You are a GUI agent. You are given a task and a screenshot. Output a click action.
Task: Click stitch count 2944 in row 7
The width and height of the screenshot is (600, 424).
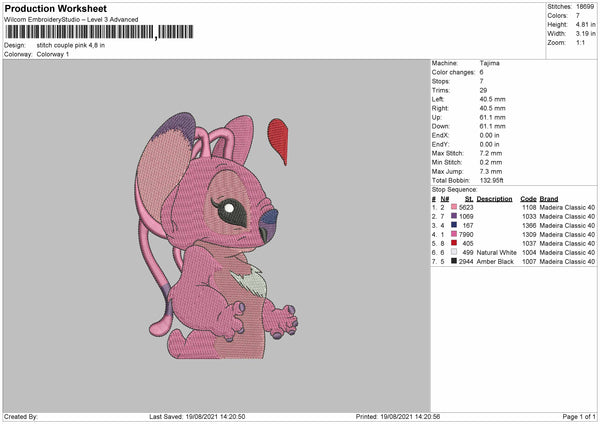coord(466,262)
